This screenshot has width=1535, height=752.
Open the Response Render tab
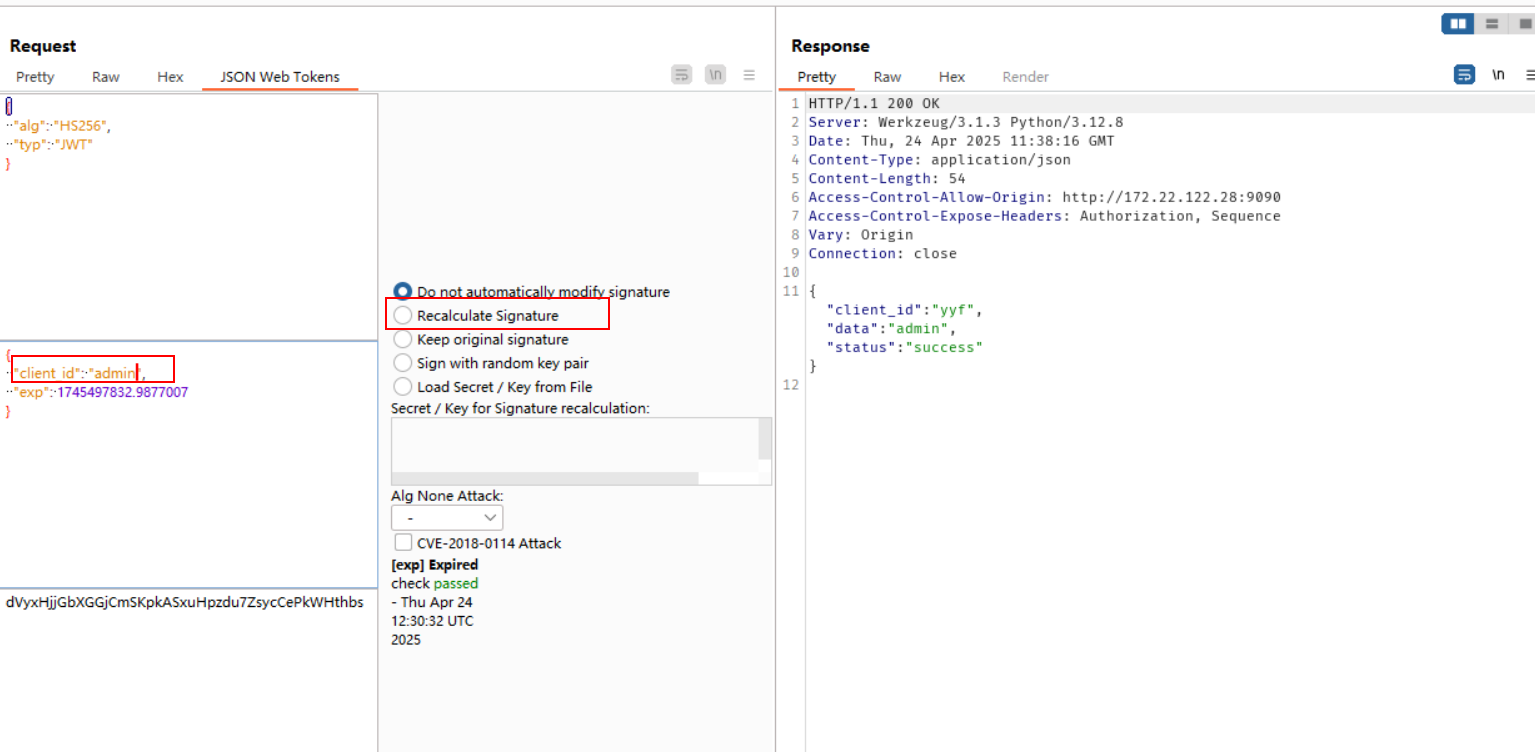pos(1026,77)
